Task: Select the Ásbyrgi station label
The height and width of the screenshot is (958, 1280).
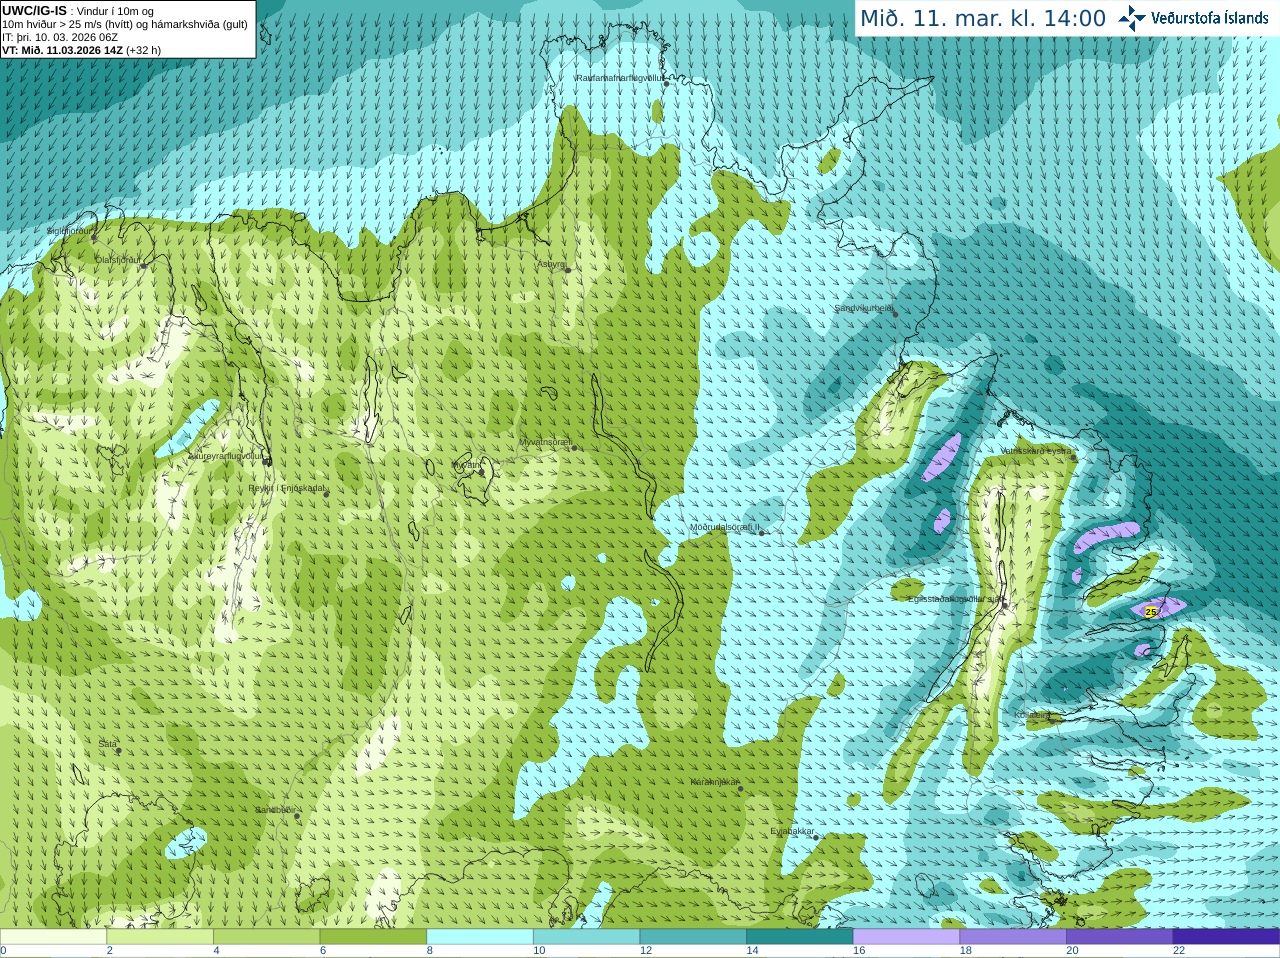Action: click(552, 264)
